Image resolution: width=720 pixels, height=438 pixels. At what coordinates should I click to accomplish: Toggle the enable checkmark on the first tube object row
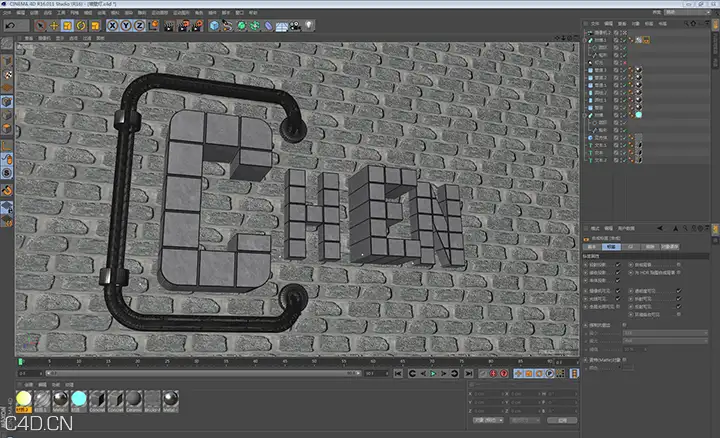click(x=624, y=70)
